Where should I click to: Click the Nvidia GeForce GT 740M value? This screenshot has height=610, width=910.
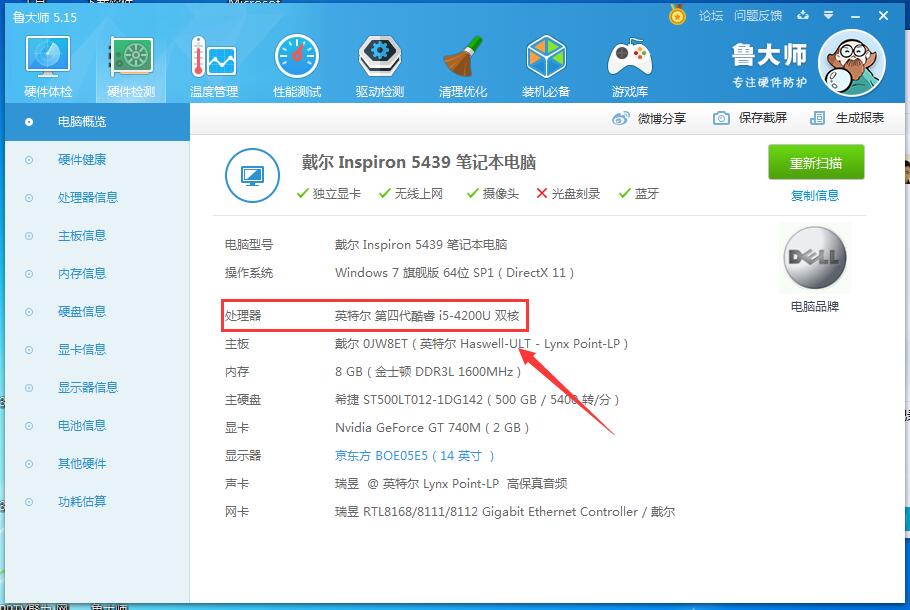(x=432, y=428)
